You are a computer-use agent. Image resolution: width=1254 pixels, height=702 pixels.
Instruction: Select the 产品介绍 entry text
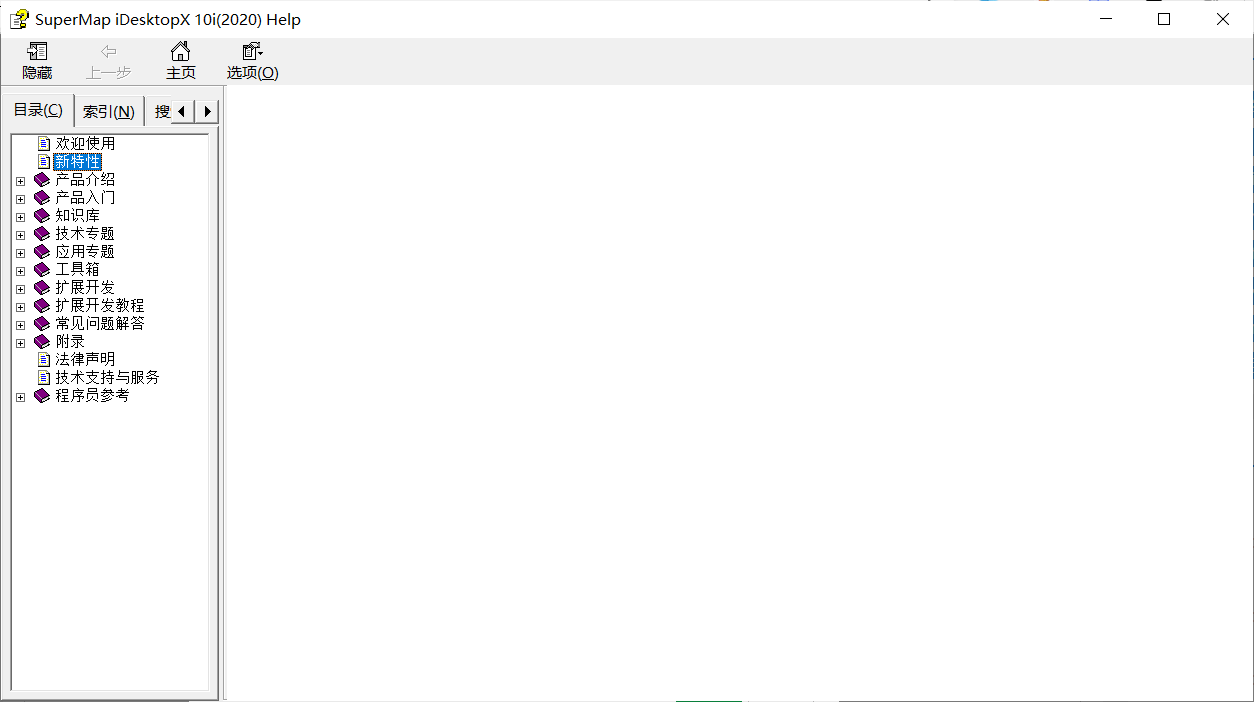[x=85, y=180]
